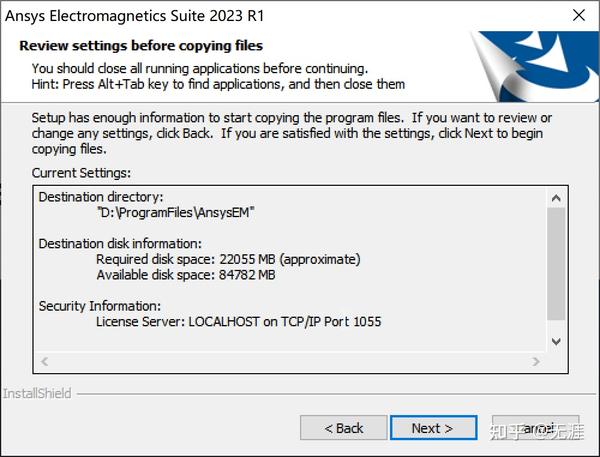The width and height of the screenshot is (600, 457).
Task: Click the horizontal scroll right arrow
Action: (x=536, y=361)
